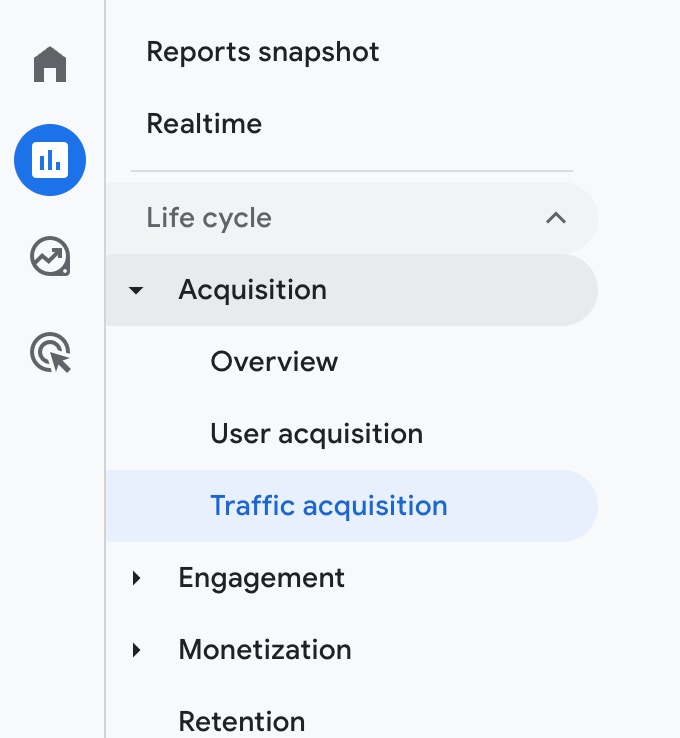This screenshot has width=680, height=738.
Task: Open the Advertising cursor-target icon
Action: pyautogui.click(x=50, y=353)
